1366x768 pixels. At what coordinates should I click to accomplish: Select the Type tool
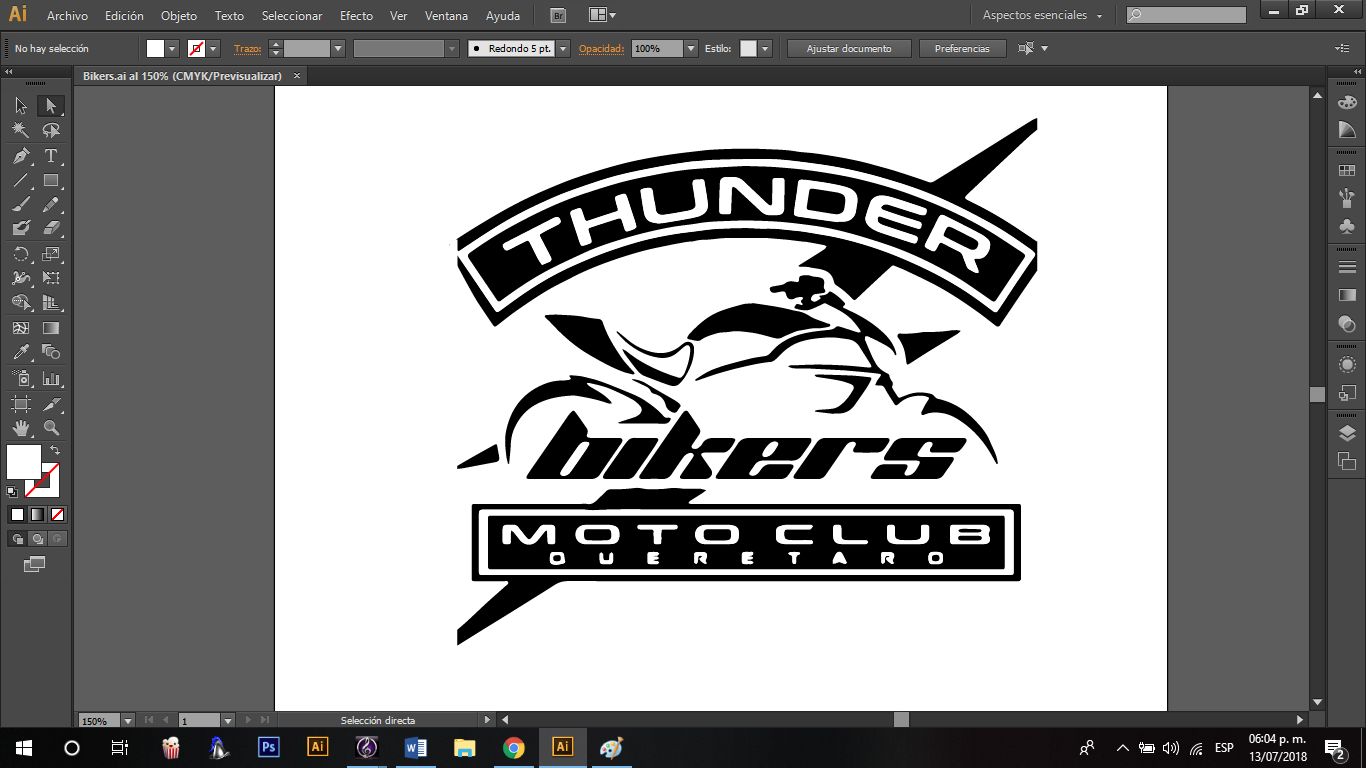51,156
